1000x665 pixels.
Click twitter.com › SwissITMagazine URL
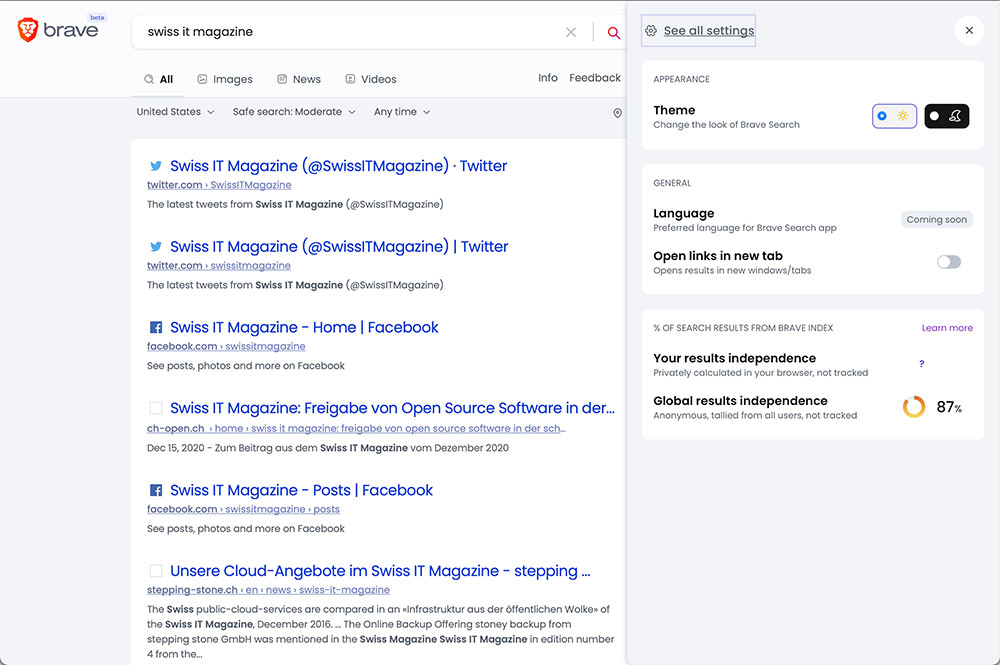click(219, 185)
